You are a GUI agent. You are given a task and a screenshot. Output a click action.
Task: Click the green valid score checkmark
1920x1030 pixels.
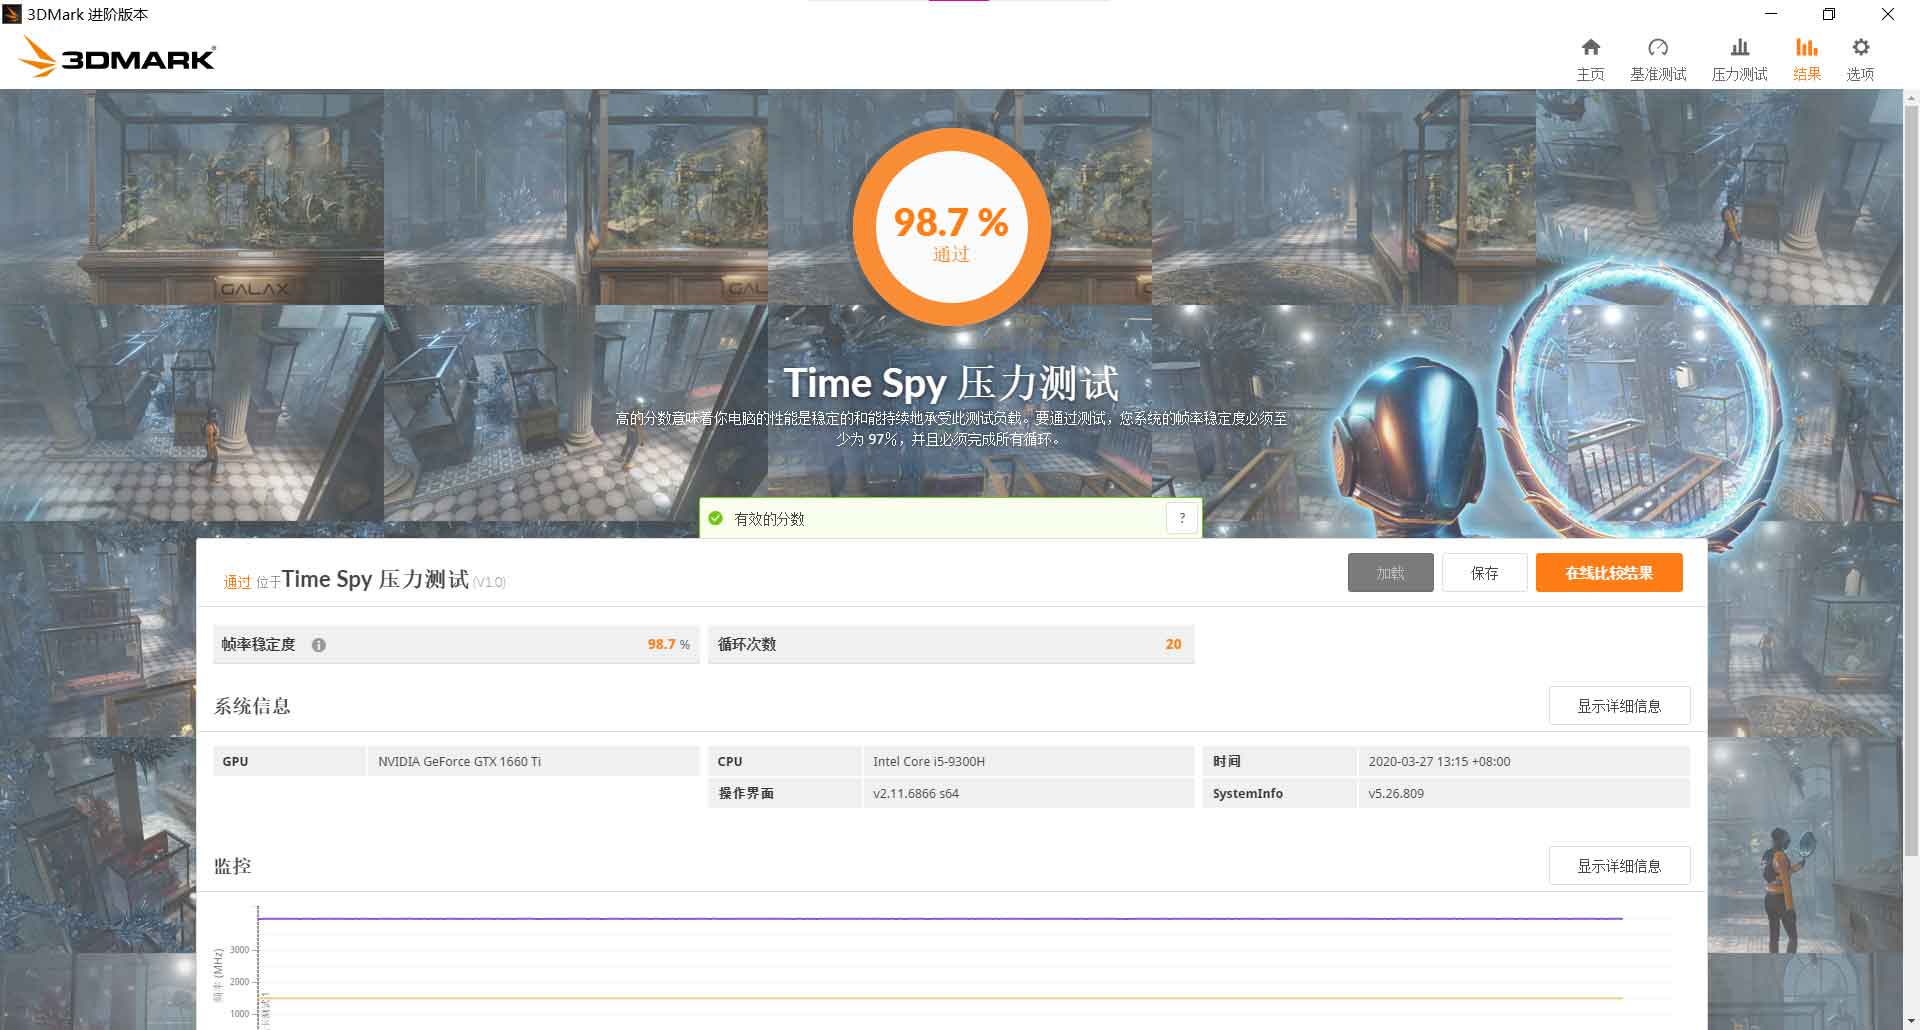(x=715, y=518)
